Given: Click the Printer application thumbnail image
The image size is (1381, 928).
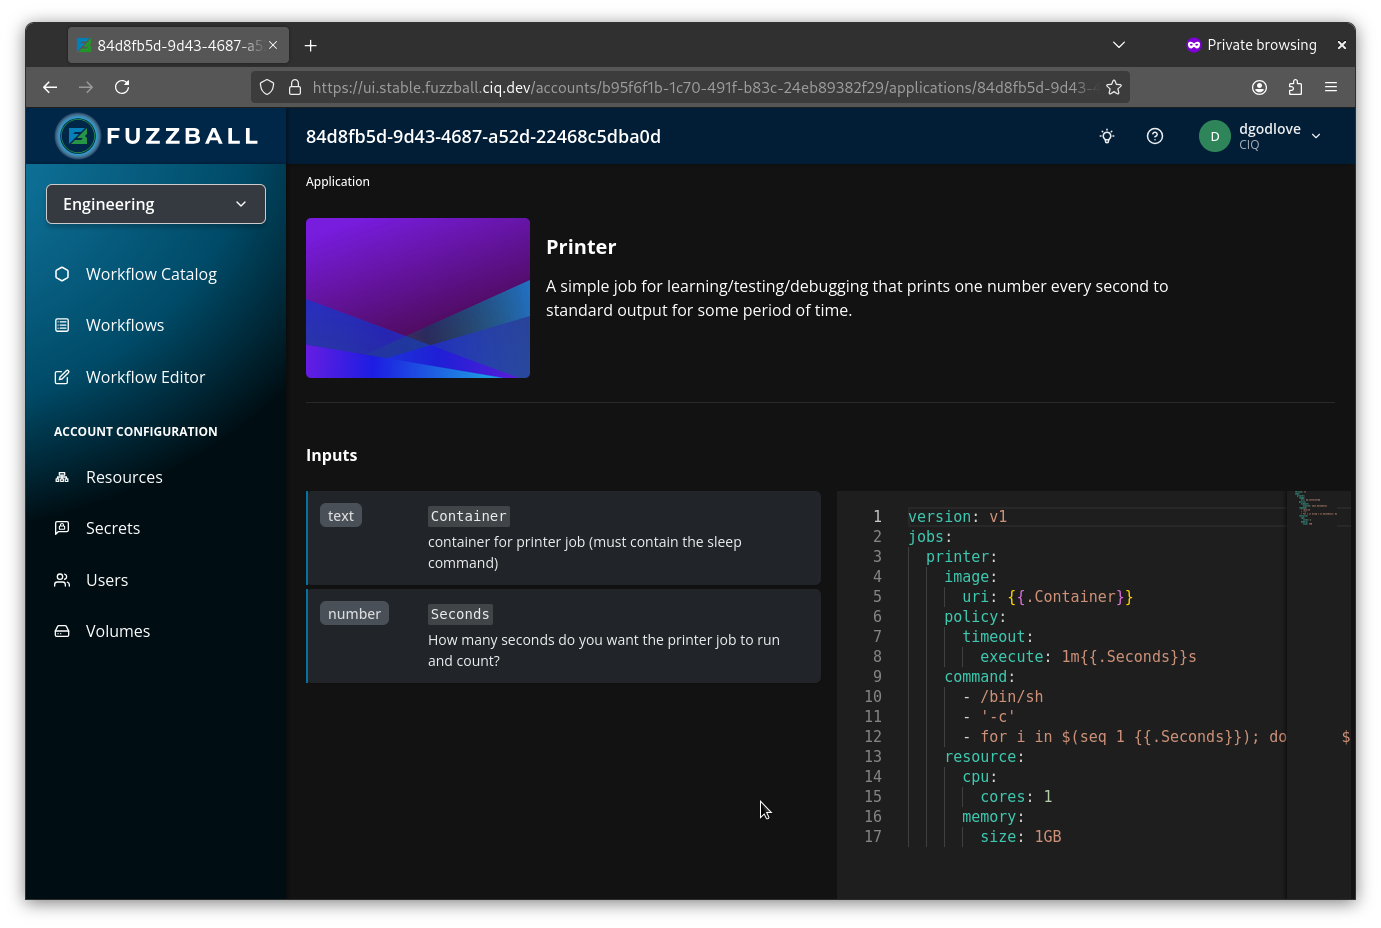Looking at the screenshot, I should 418,298.
